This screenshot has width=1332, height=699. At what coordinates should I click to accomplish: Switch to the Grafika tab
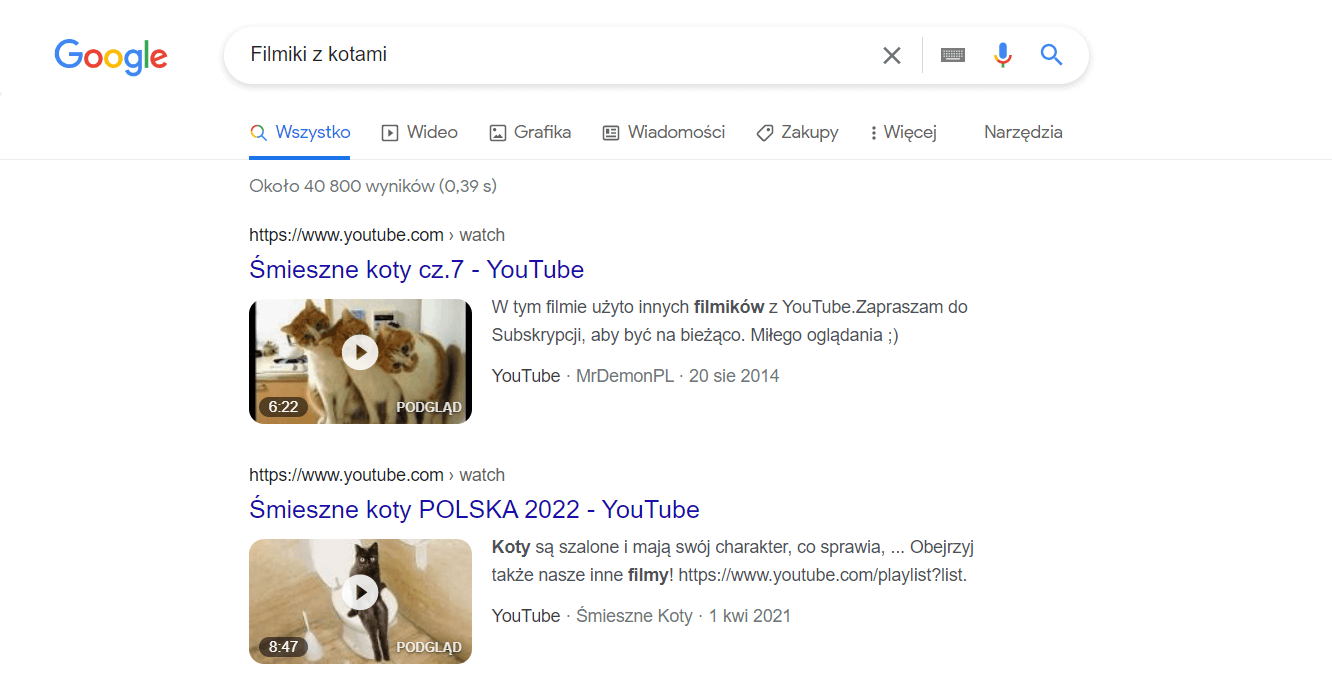click(x=530, y=132)
